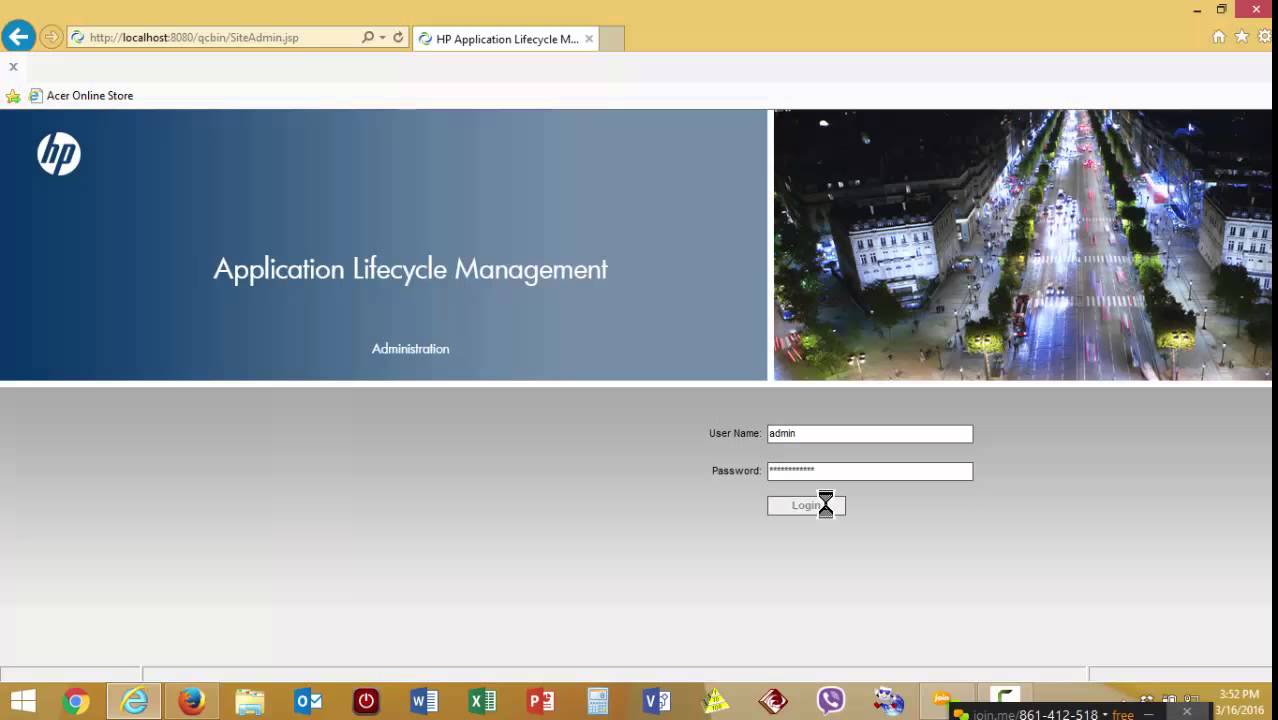Open Favorites star icon at top right
Image resolution: width=1278 pixels, height=720 pixels.
[x=1241, y=37]
